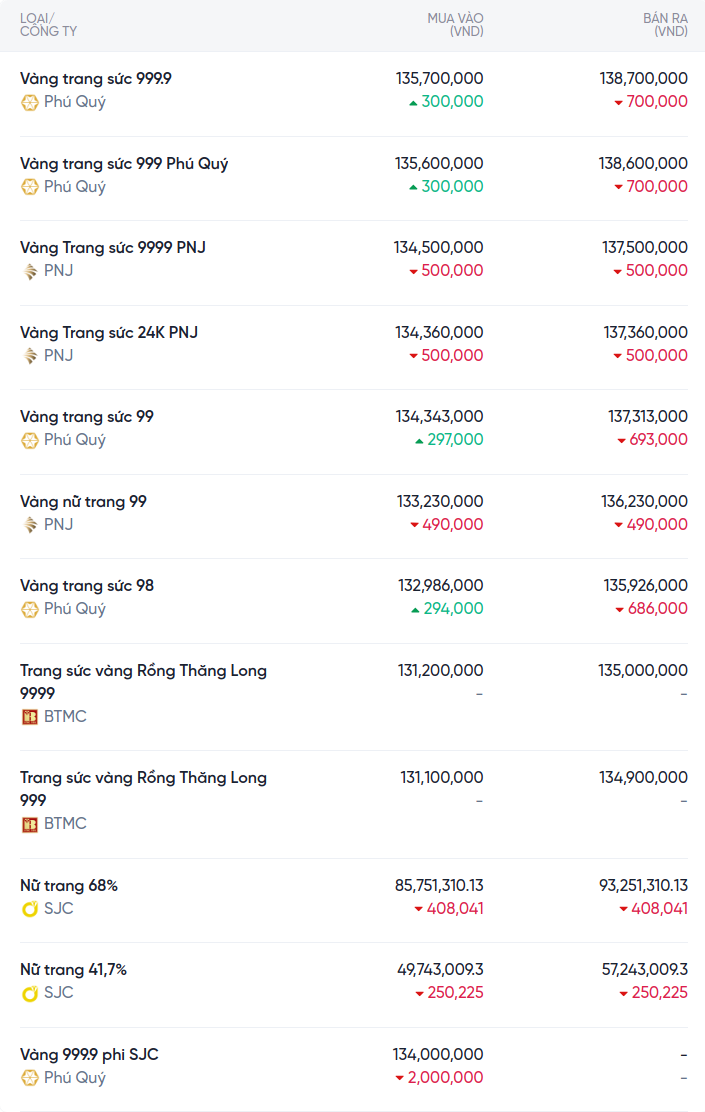This screenshot has height=1112, width=705.
Task: Click Phú Quý logo under Vàng 999.9 phi SJC
Action: (30, 1078)
